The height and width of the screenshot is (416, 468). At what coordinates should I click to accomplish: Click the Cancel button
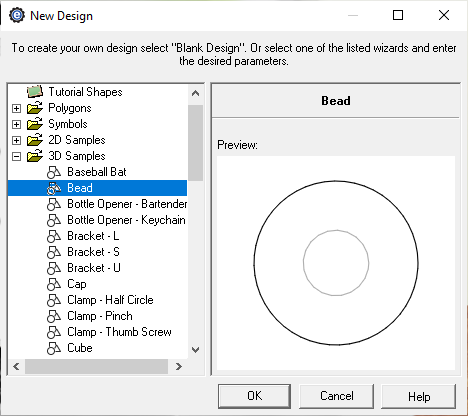(x=336, y=396)
